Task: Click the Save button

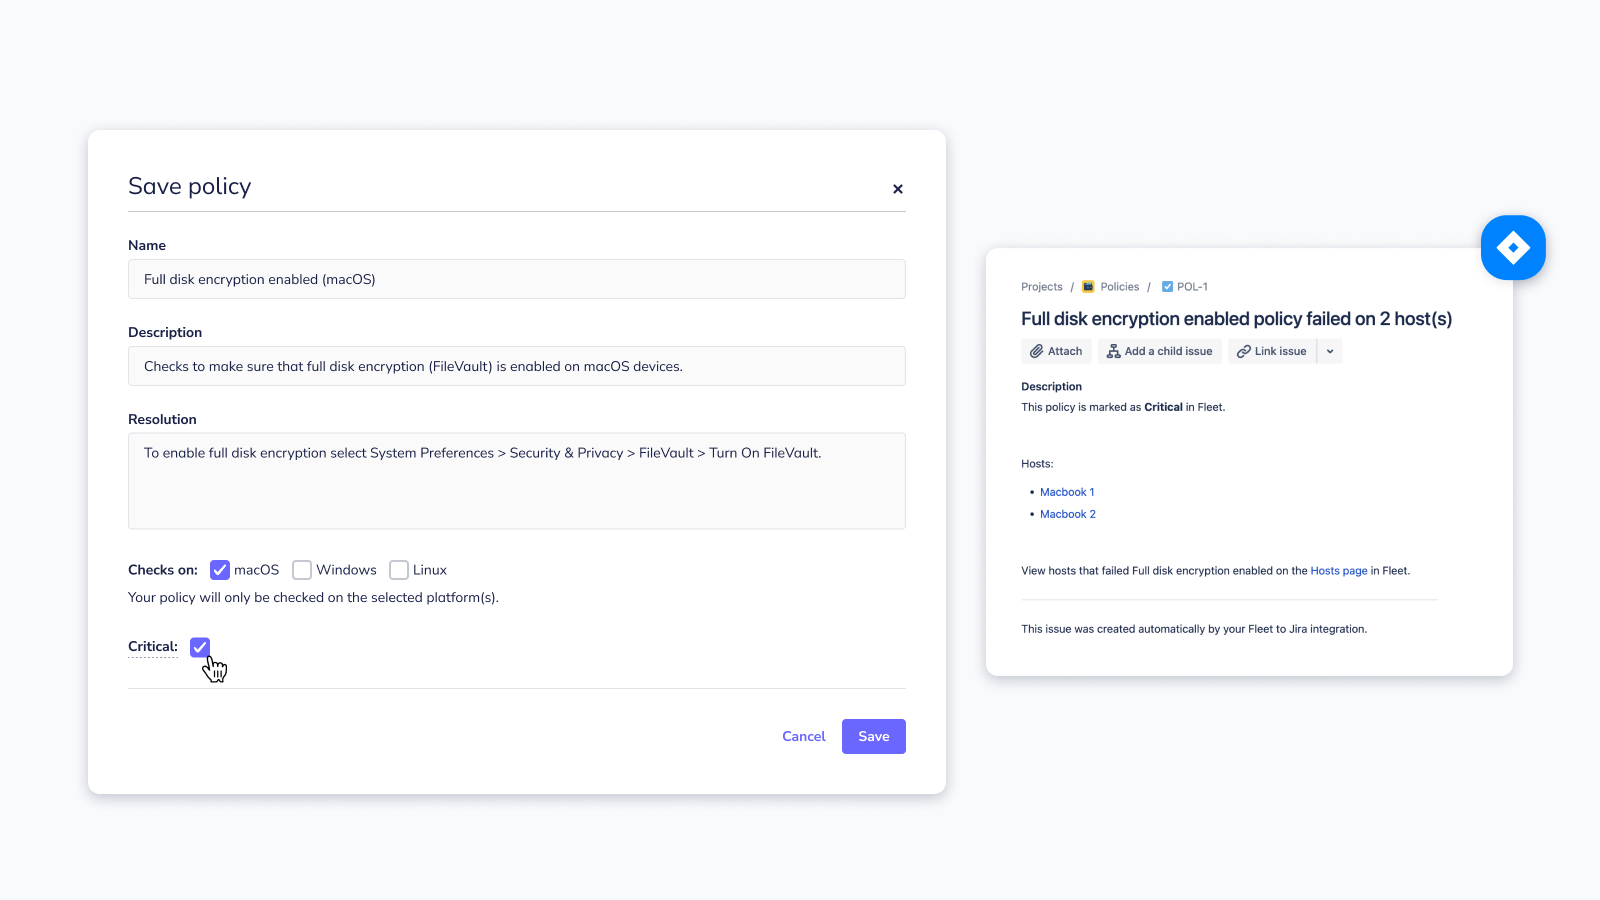Action: (x=874, y=736)
